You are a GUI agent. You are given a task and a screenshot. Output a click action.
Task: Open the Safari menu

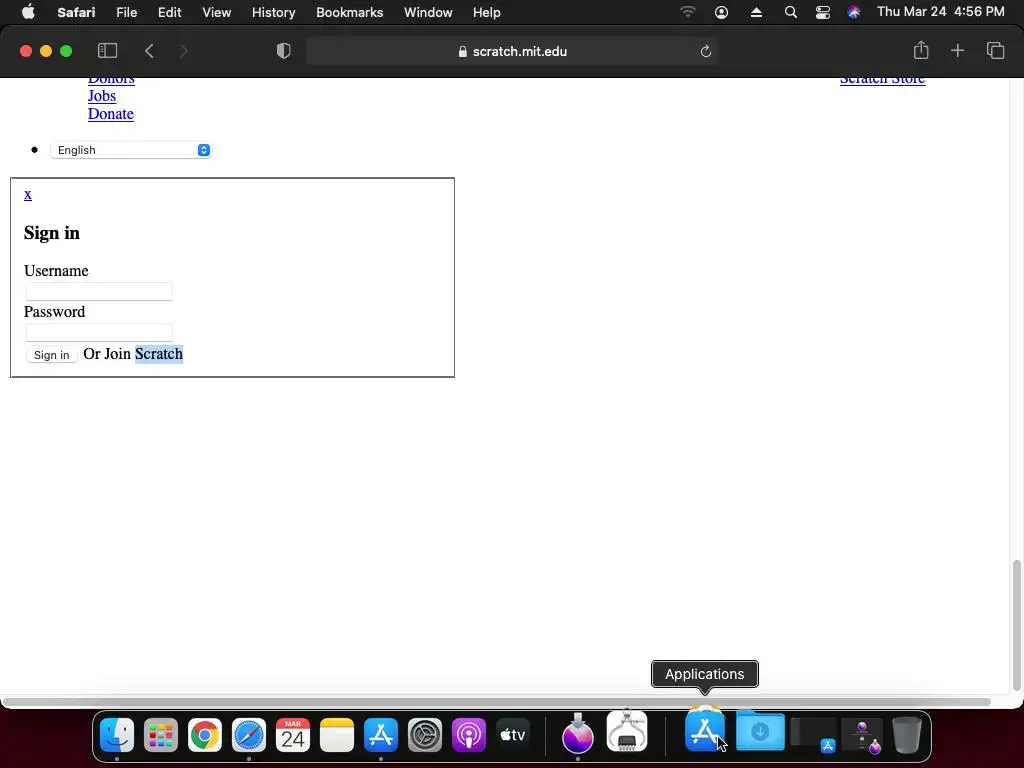(76, 12)
